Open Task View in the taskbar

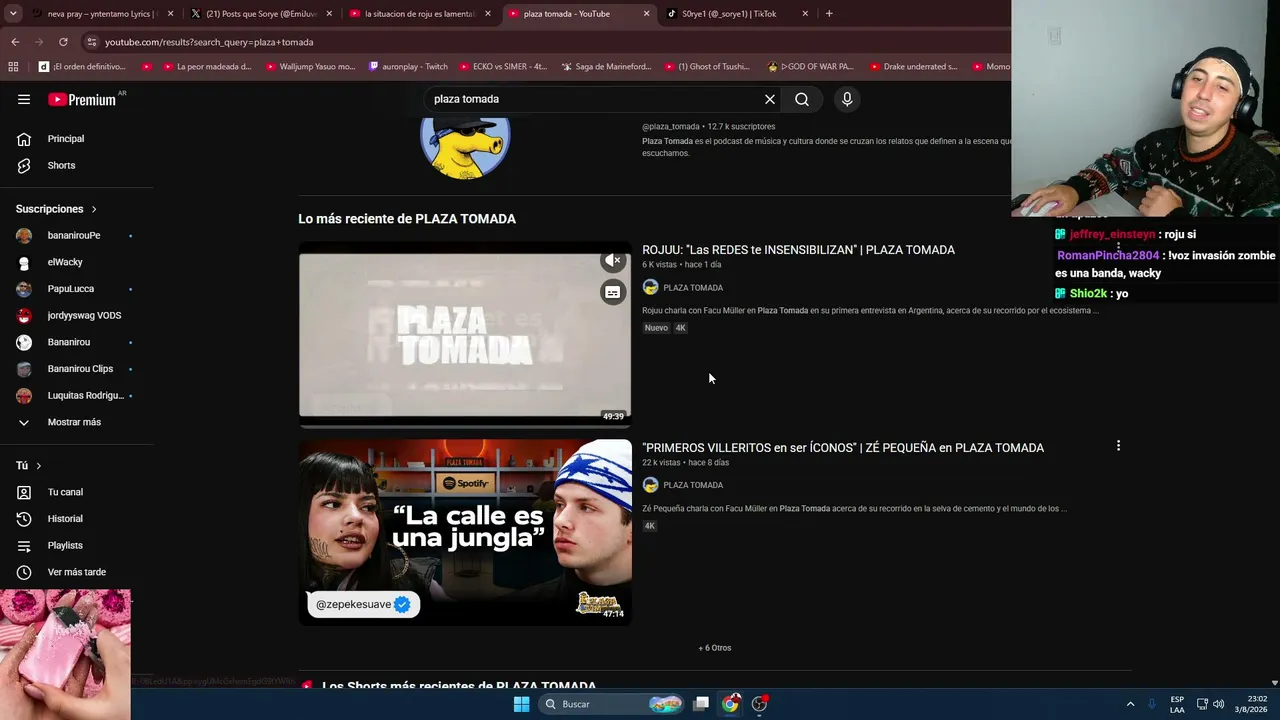click(701, 704)
